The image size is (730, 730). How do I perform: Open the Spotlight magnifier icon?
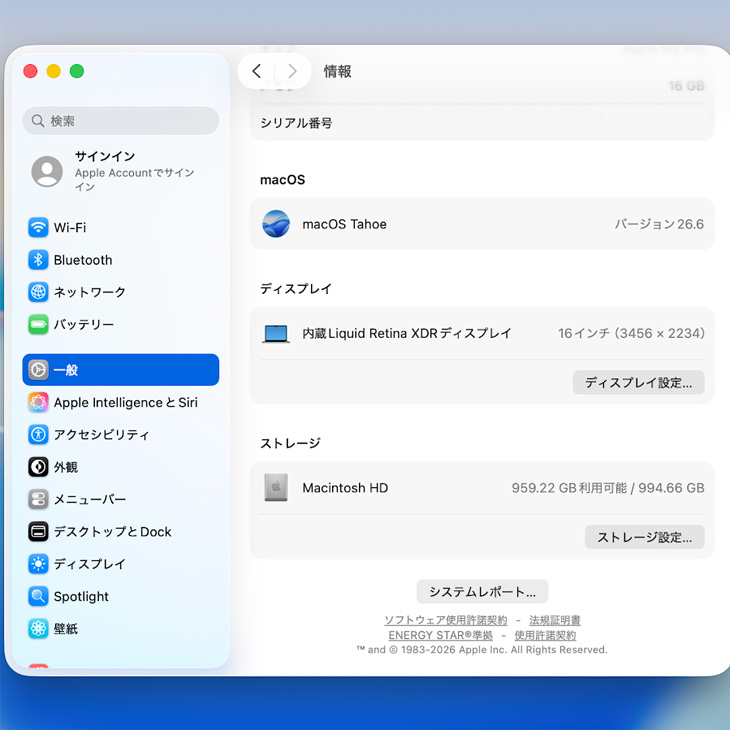(x=38, y=596)
